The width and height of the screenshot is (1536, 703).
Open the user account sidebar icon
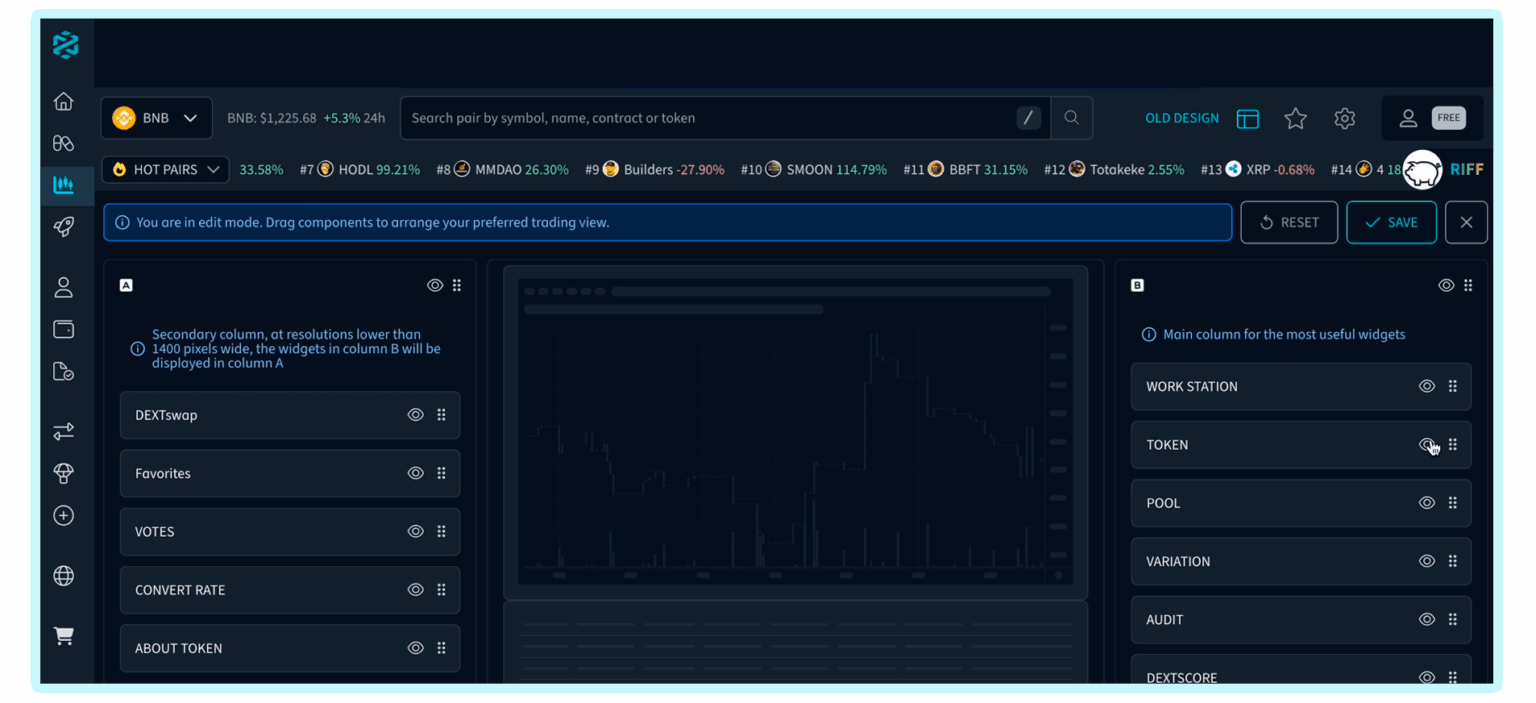pyautogui.click(x=63, y=287)
